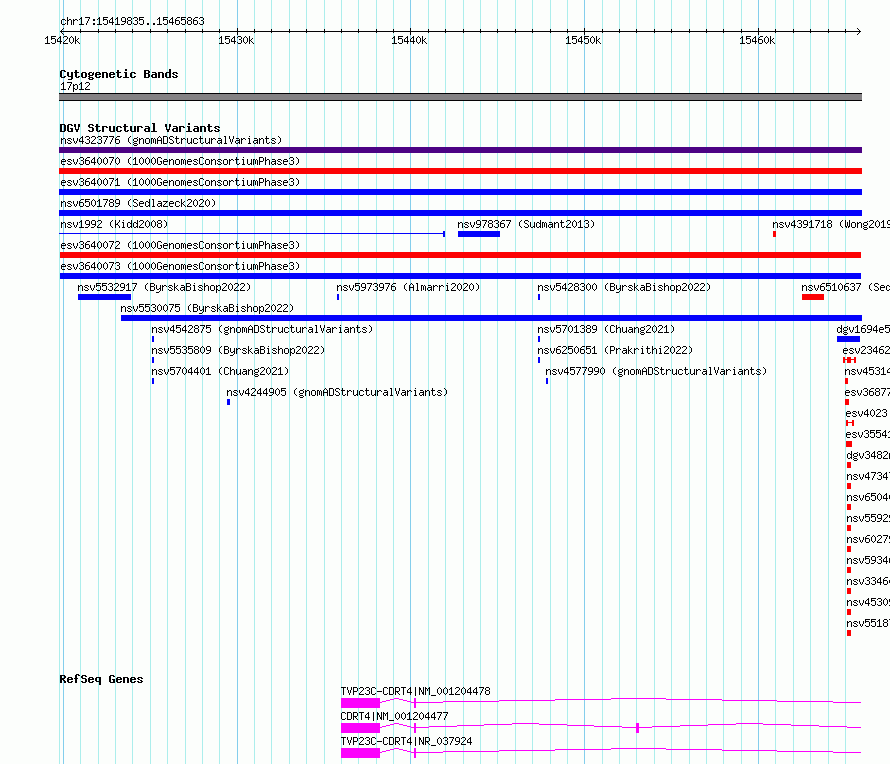
Task: Open the nsv5428300 (ByrskaBishop2022) label
Action: click(624, 287)
